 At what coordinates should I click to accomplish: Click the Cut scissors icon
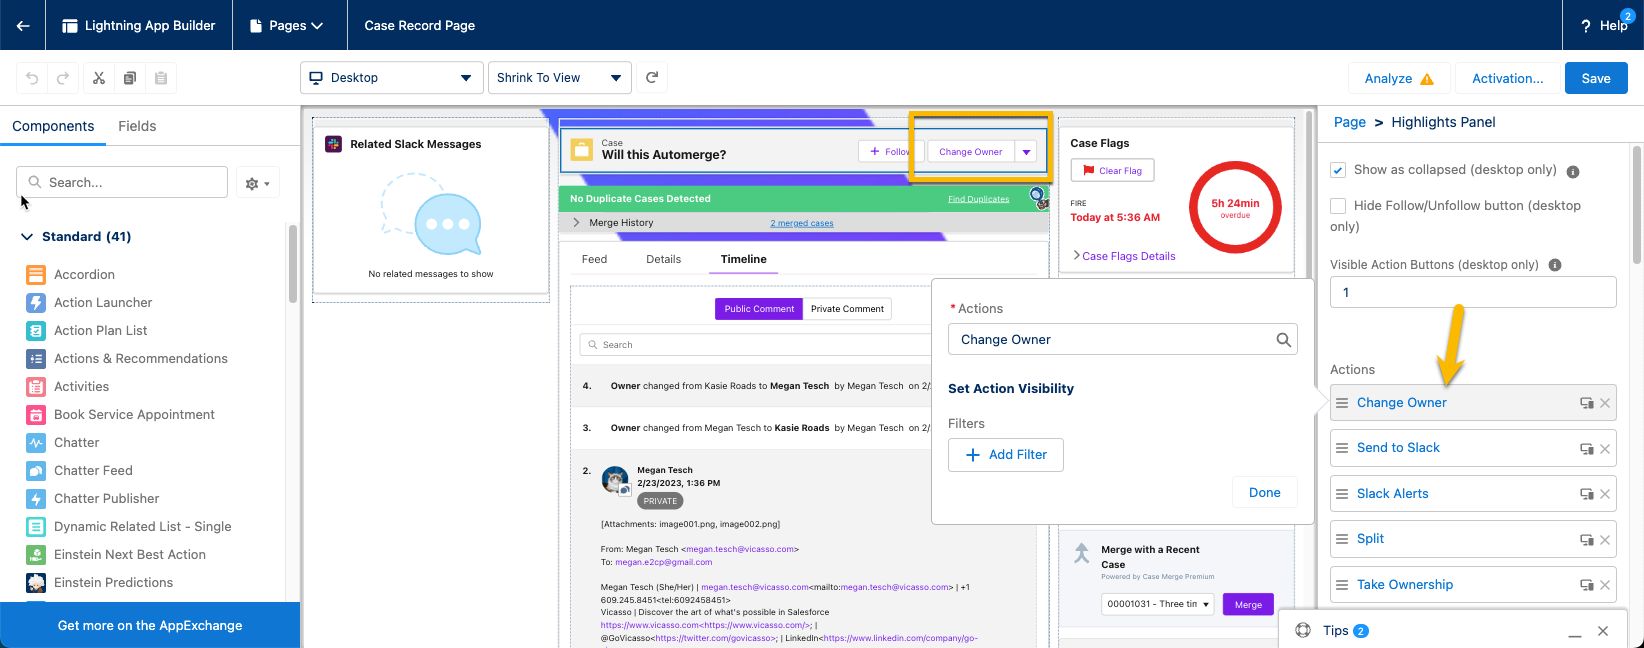click(x=99, y=78)
